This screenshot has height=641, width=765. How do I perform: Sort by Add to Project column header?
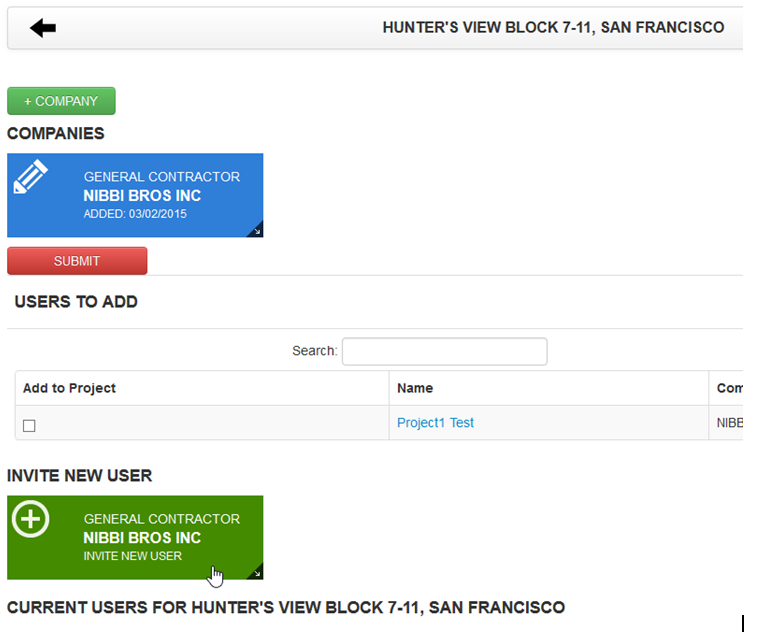(202, 388)
